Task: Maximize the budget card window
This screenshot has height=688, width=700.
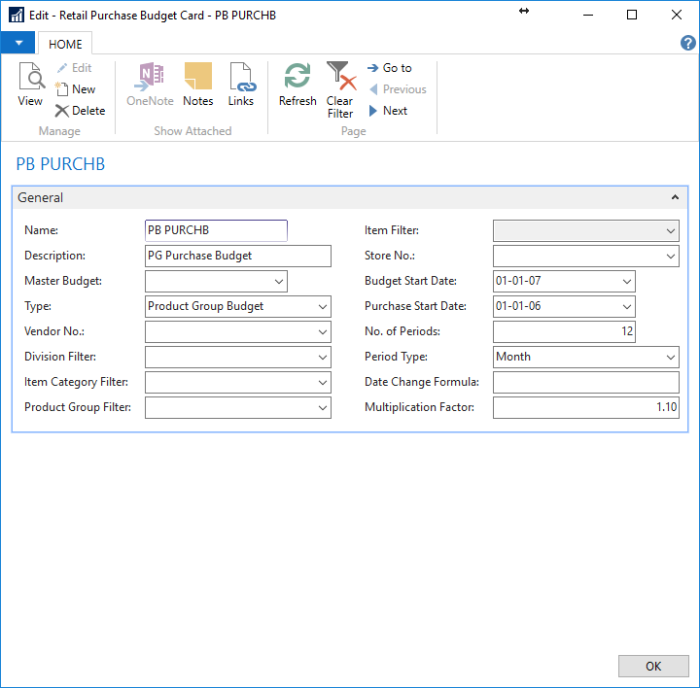Action: click(x=632, y=15)
